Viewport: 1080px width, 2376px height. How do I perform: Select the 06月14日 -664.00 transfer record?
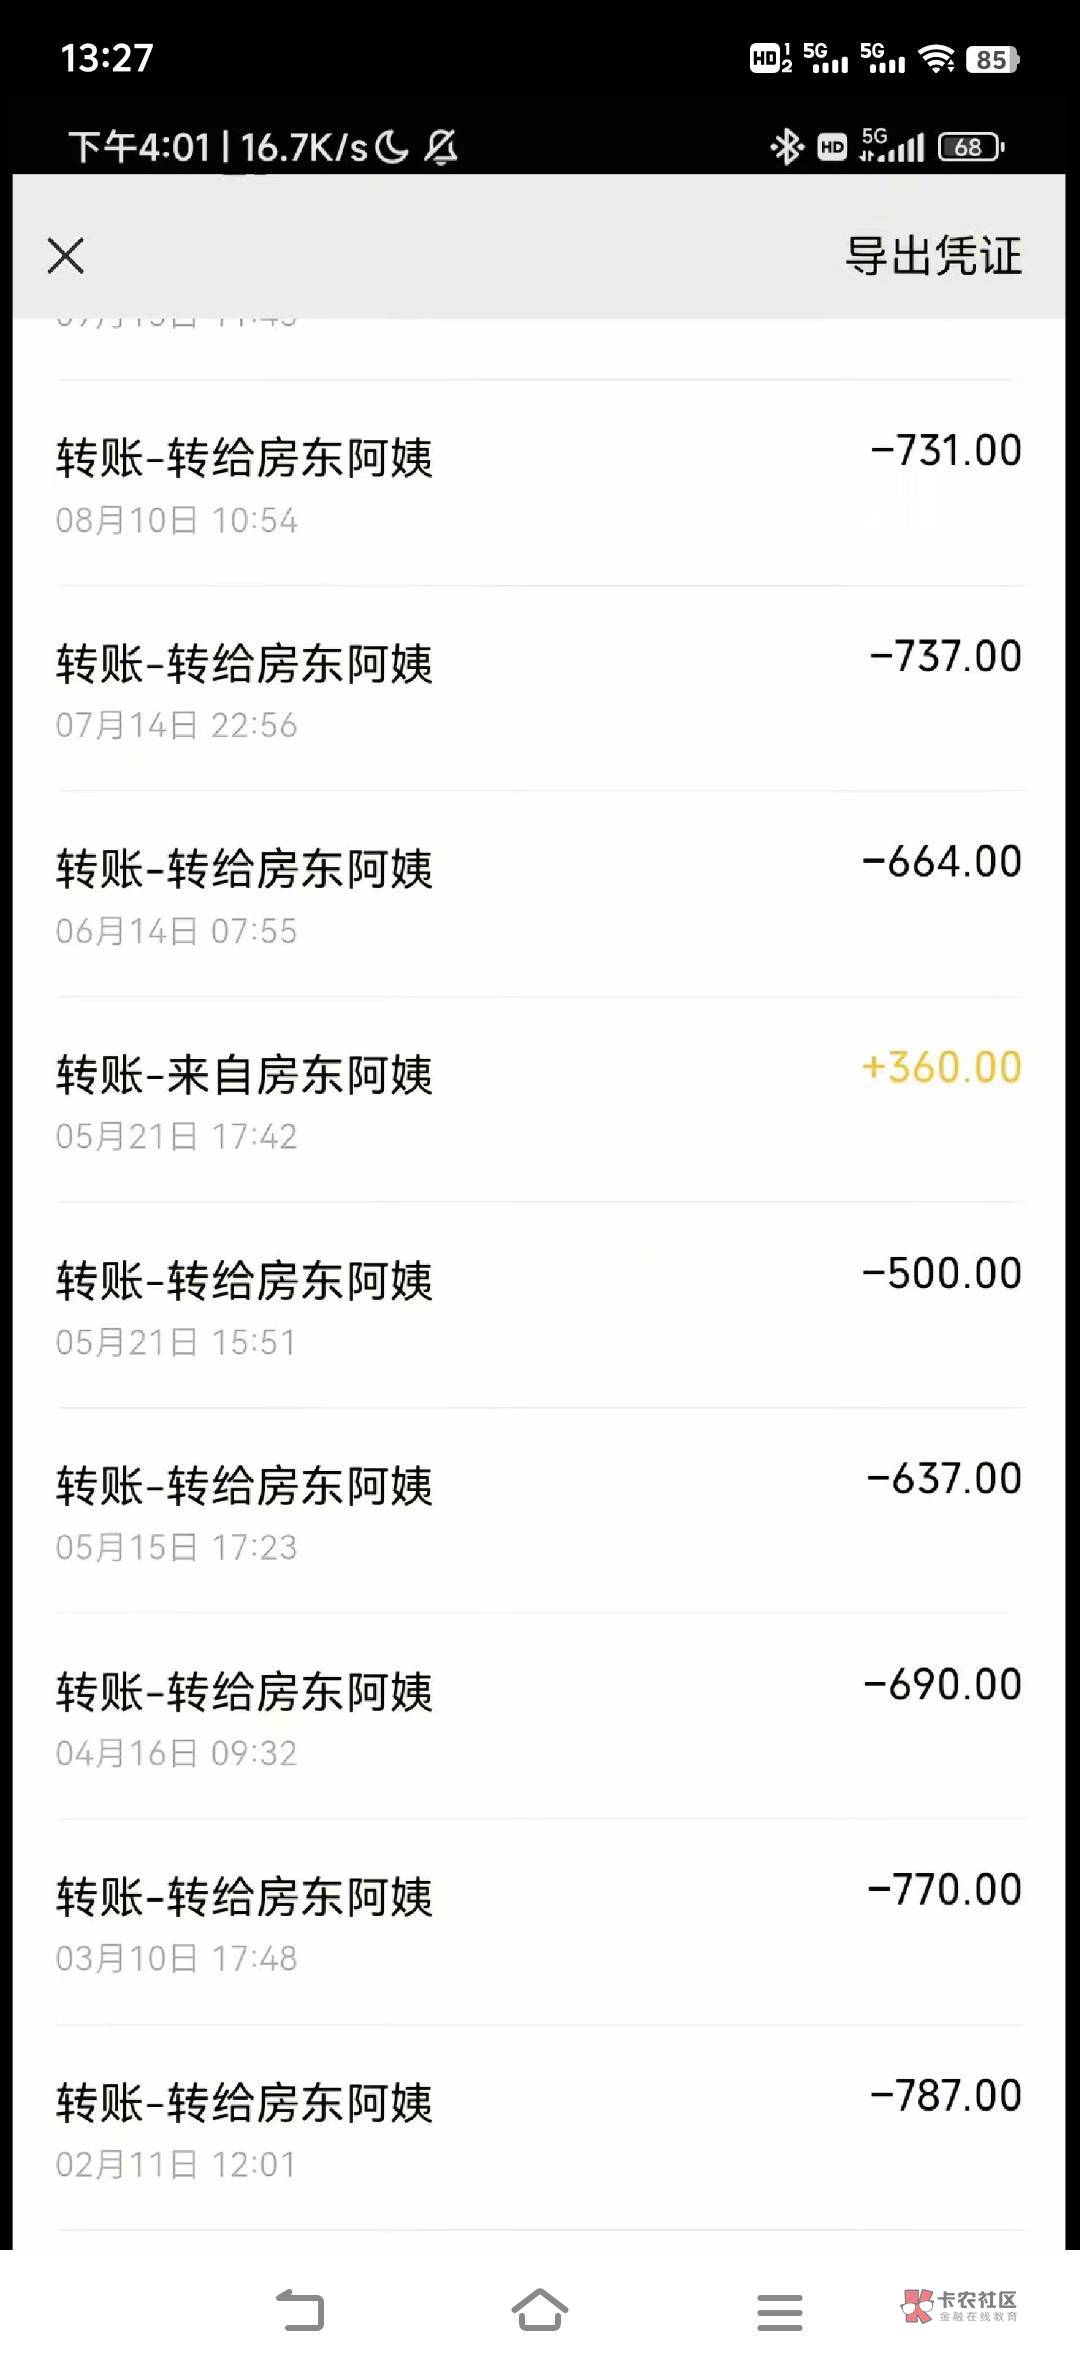click(540, 895)
